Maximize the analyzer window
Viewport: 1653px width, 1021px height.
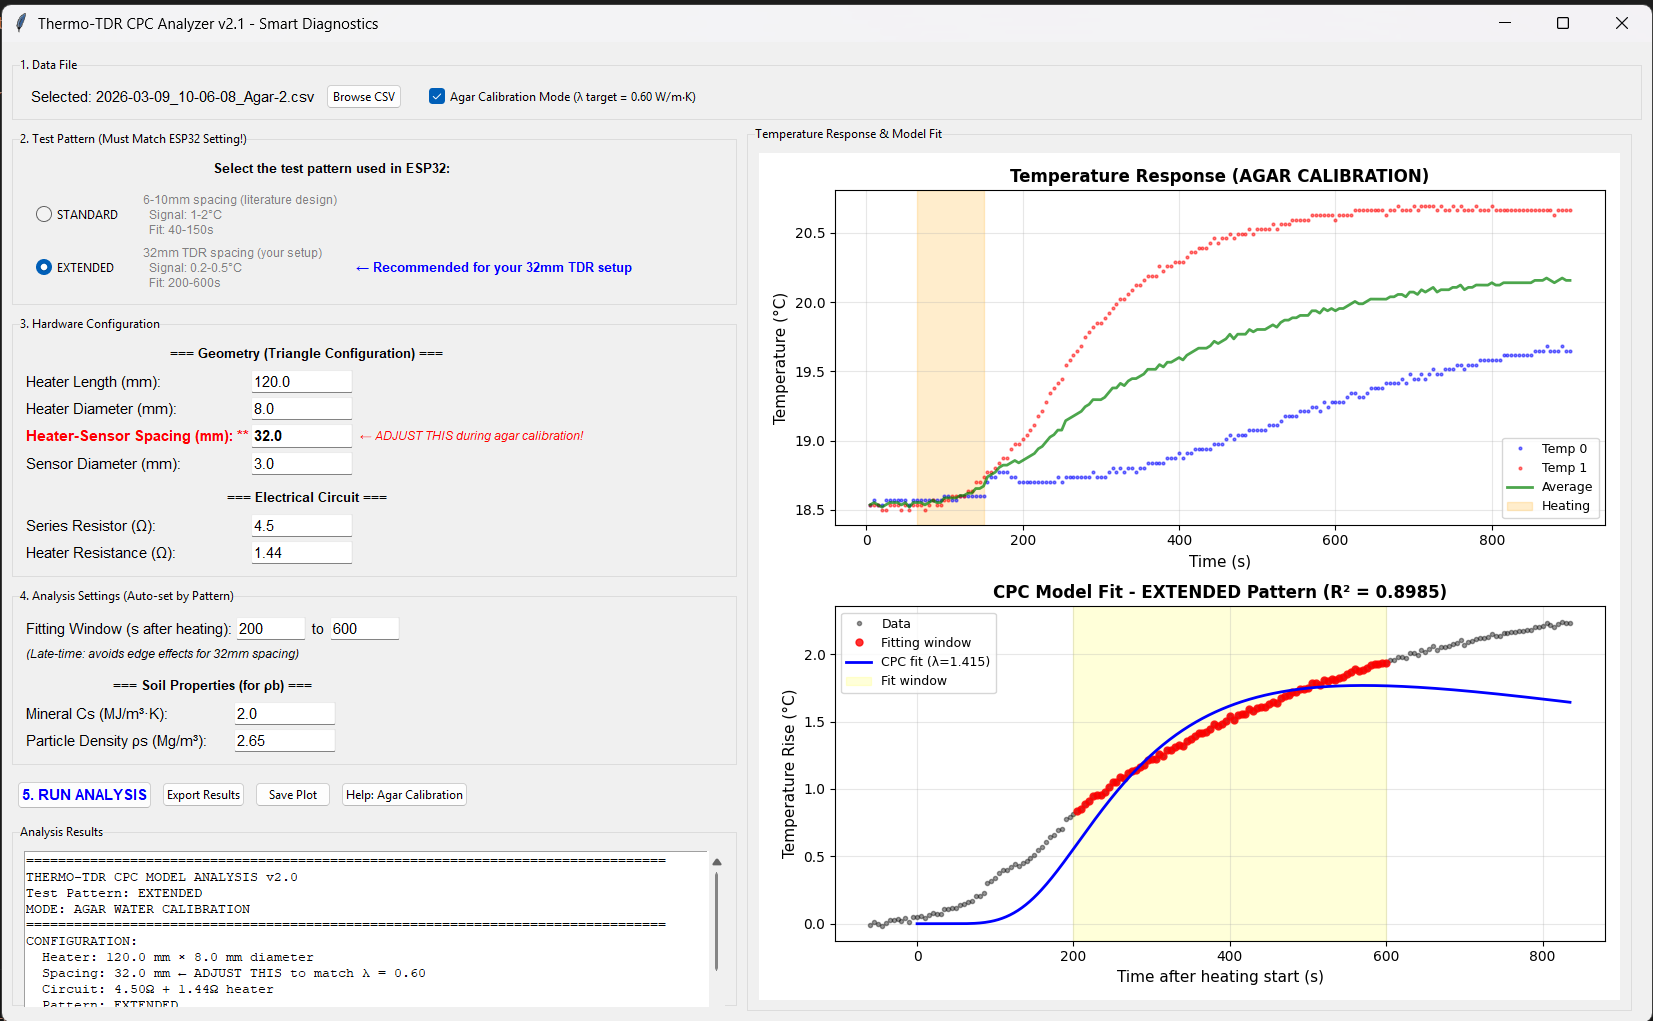(x=1563, y=23)
